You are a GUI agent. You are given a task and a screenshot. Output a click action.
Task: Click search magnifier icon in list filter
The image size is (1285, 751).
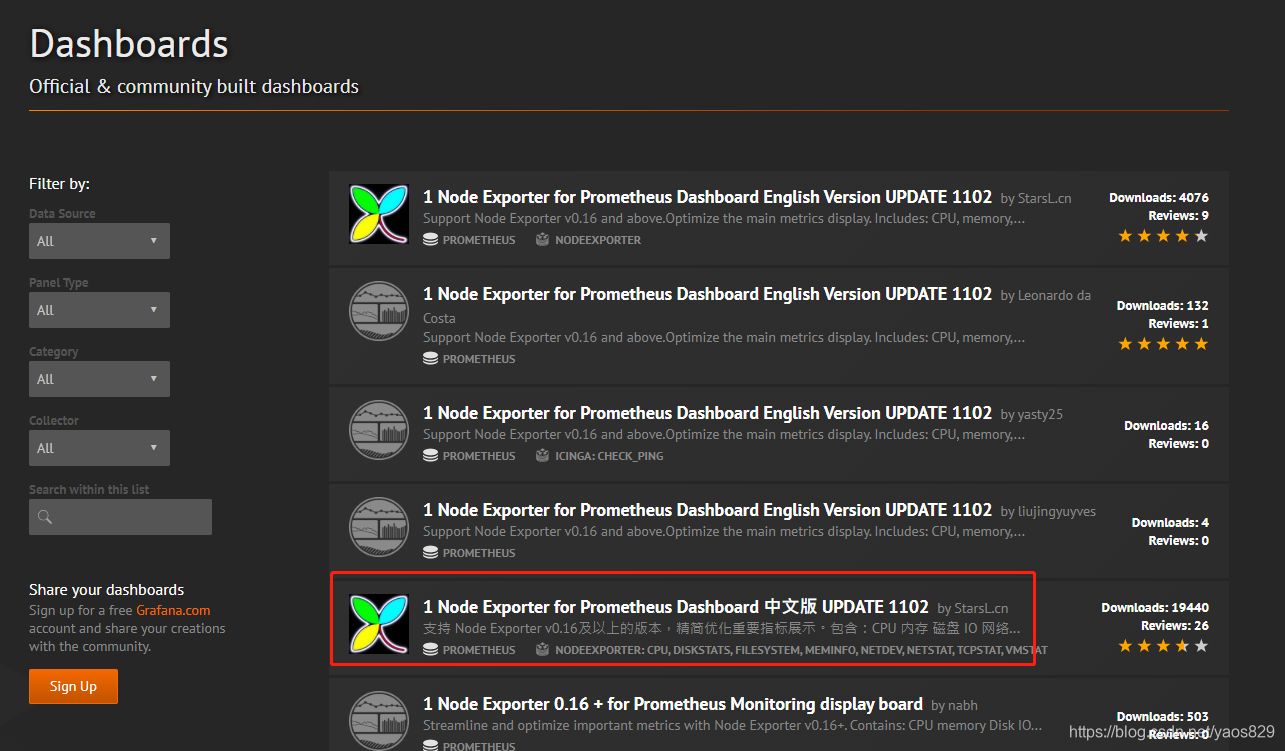45,517
